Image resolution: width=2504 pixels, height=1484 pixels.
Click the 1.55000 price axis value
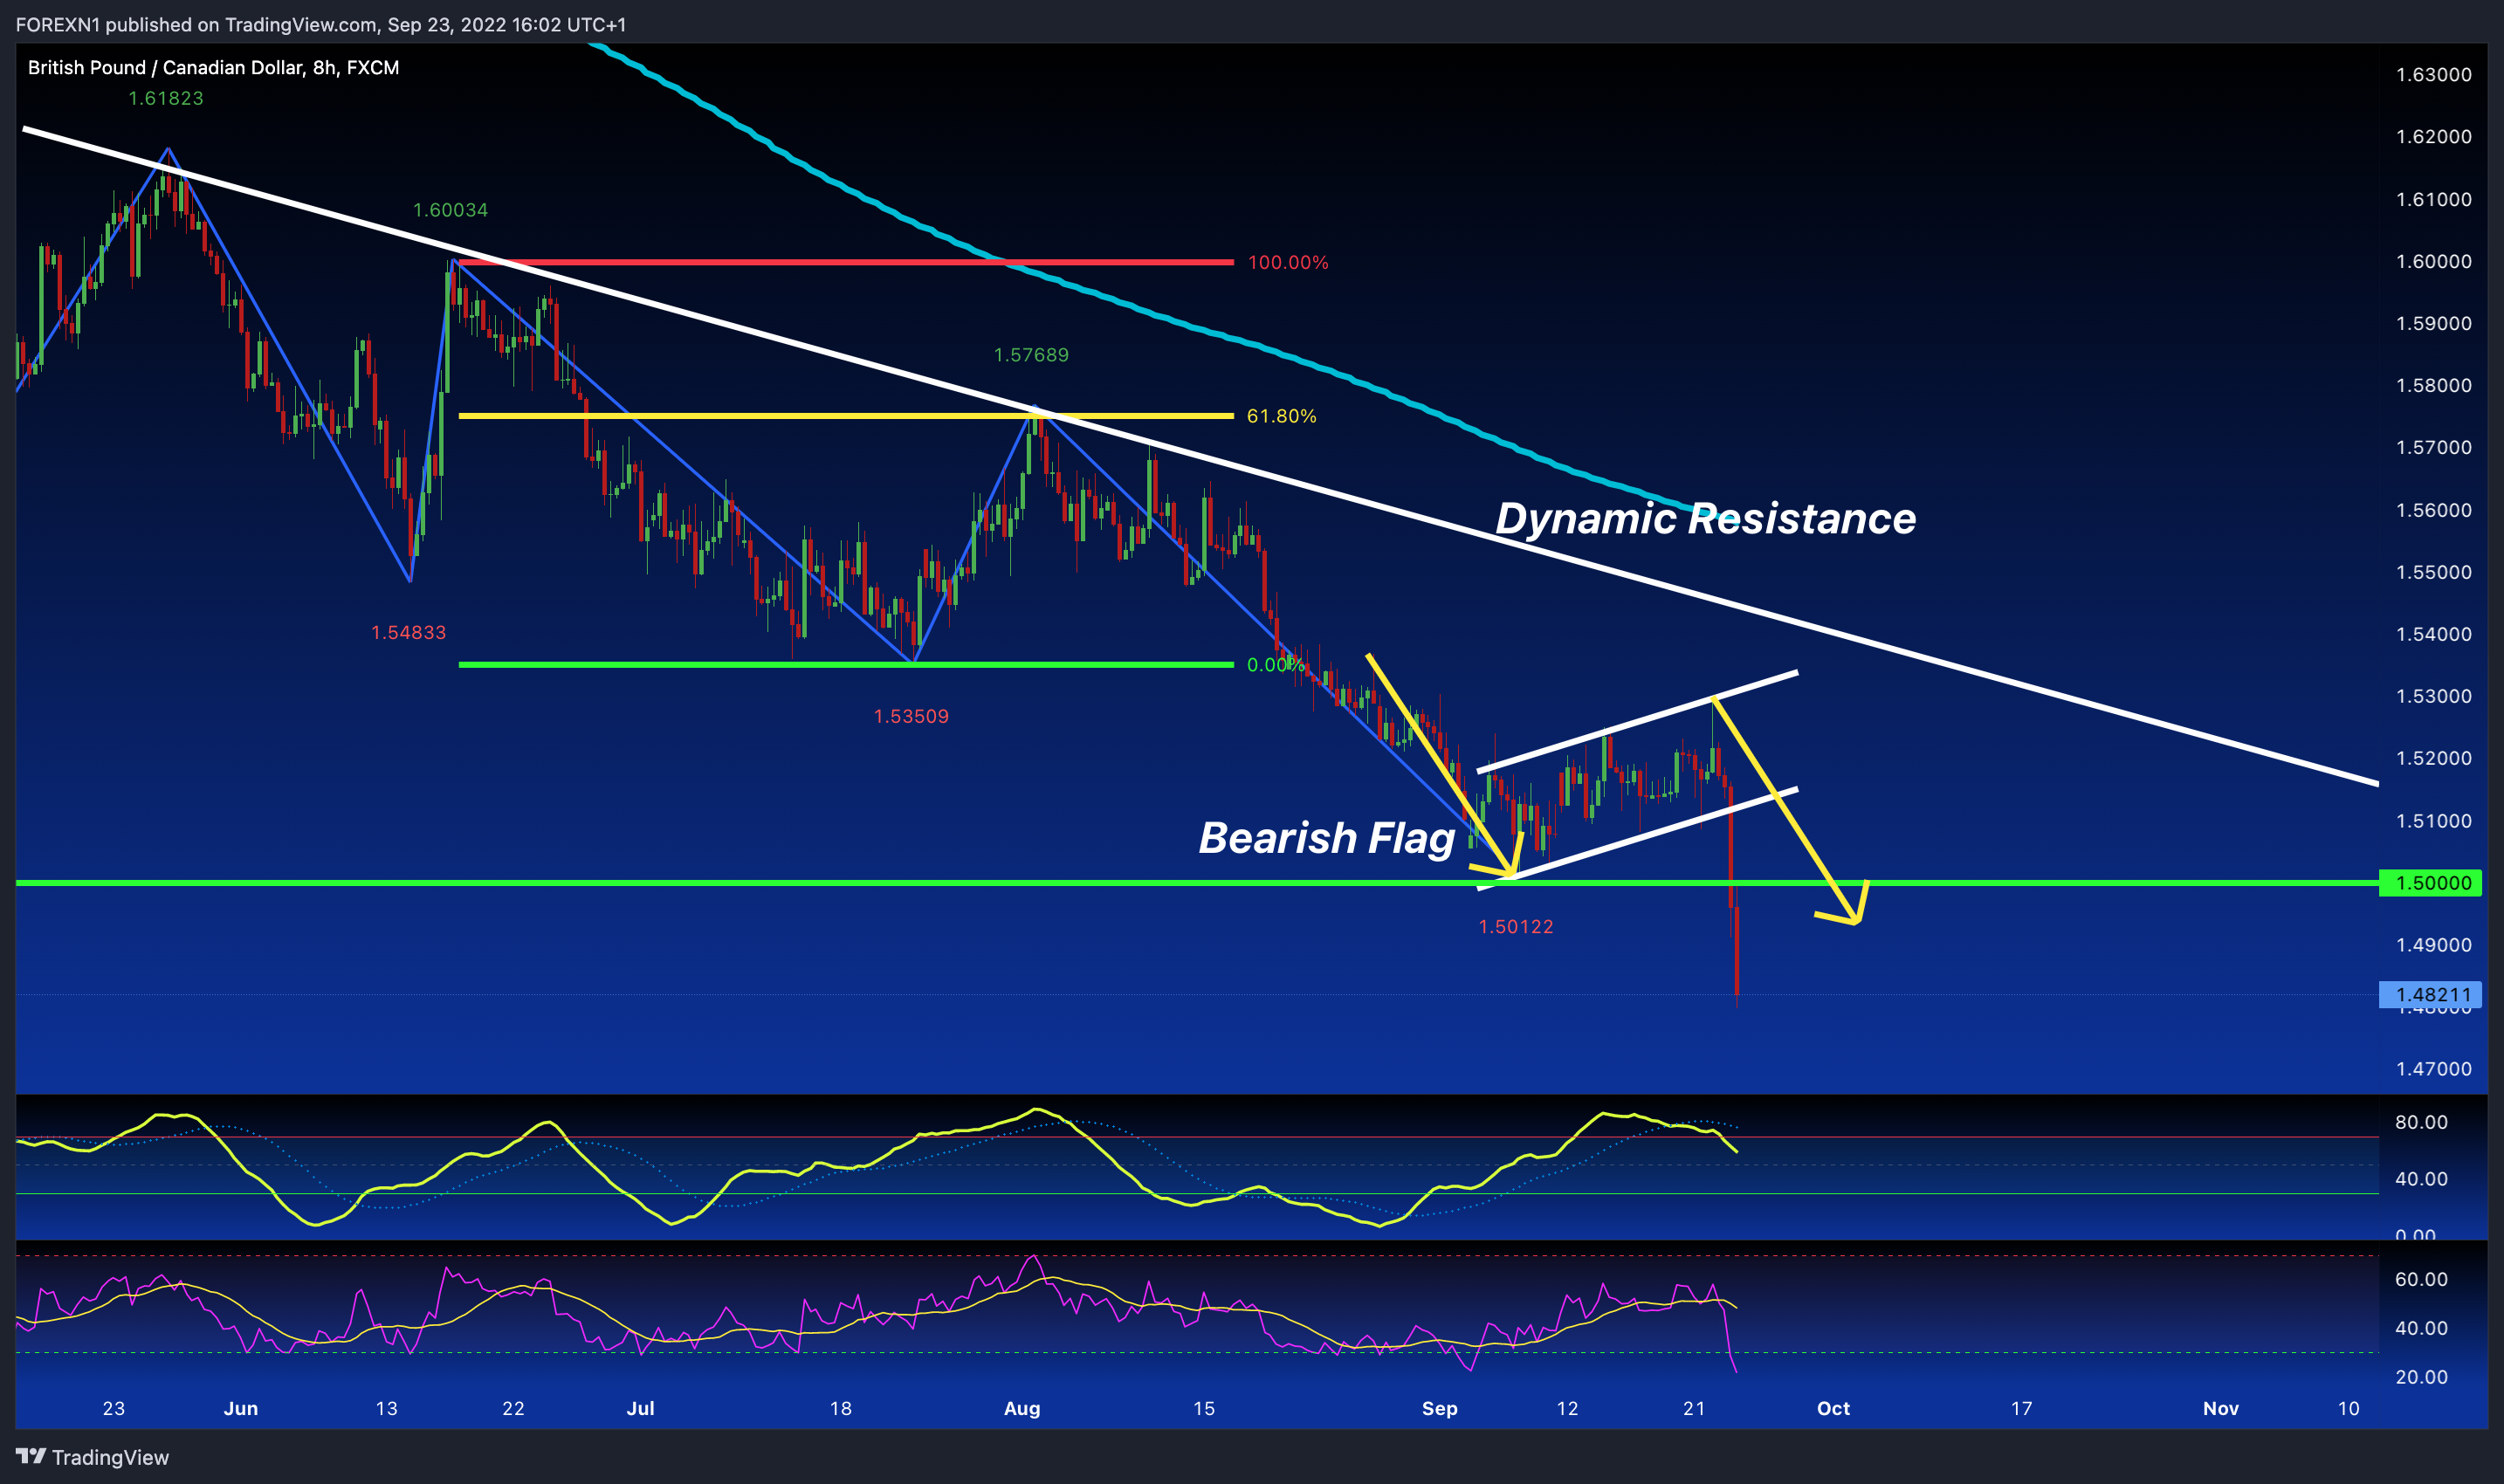[2433, 573]
